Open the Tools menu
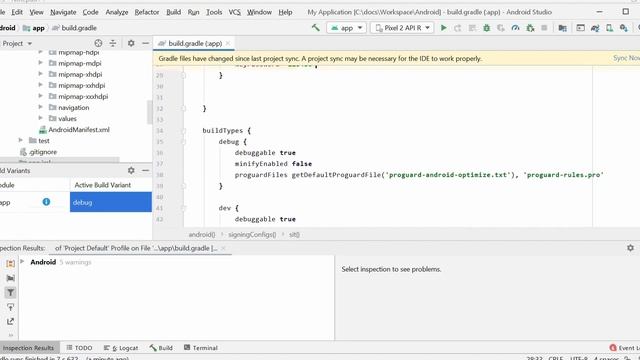640x360 pixels. coord(214,12)
